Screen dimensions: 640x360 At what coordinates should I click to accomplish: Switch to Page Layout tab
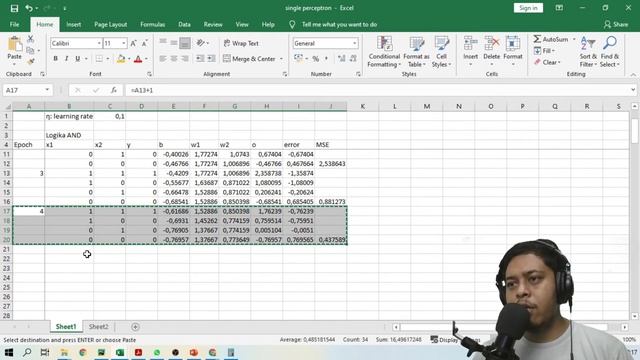point(111,24)
